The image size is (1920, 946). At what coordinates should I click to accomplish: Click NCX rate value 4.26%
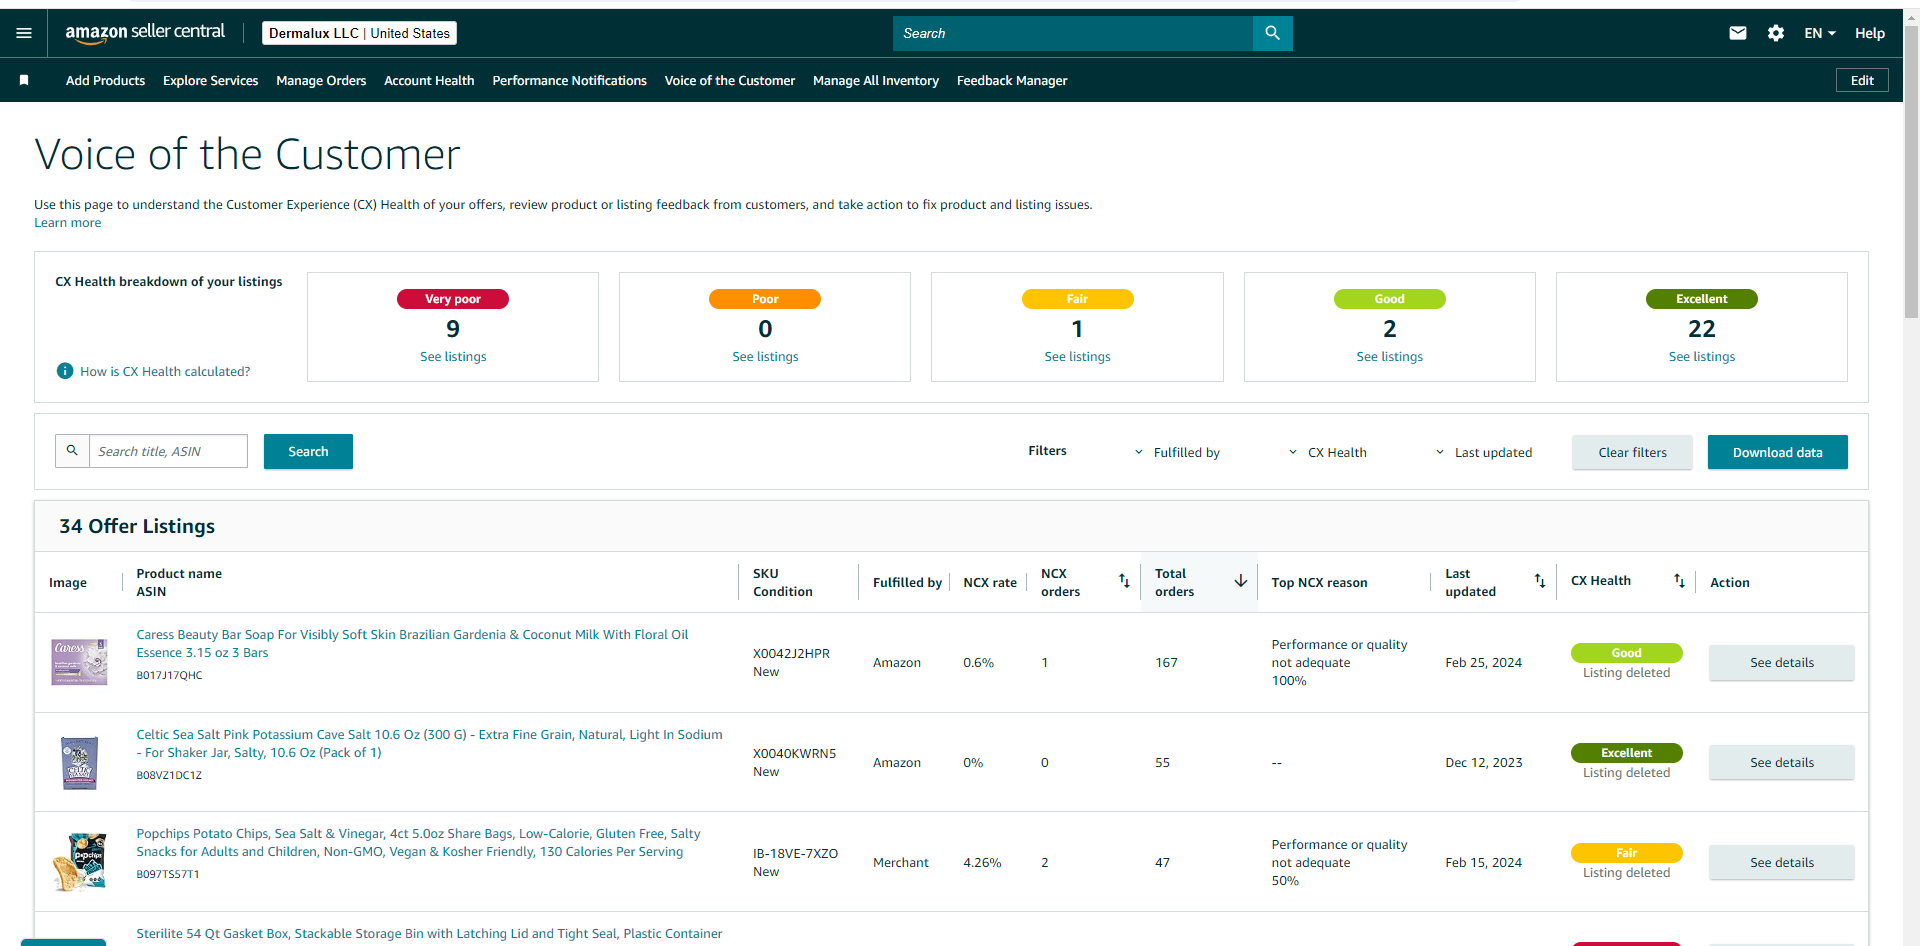[x=982, y=862]
